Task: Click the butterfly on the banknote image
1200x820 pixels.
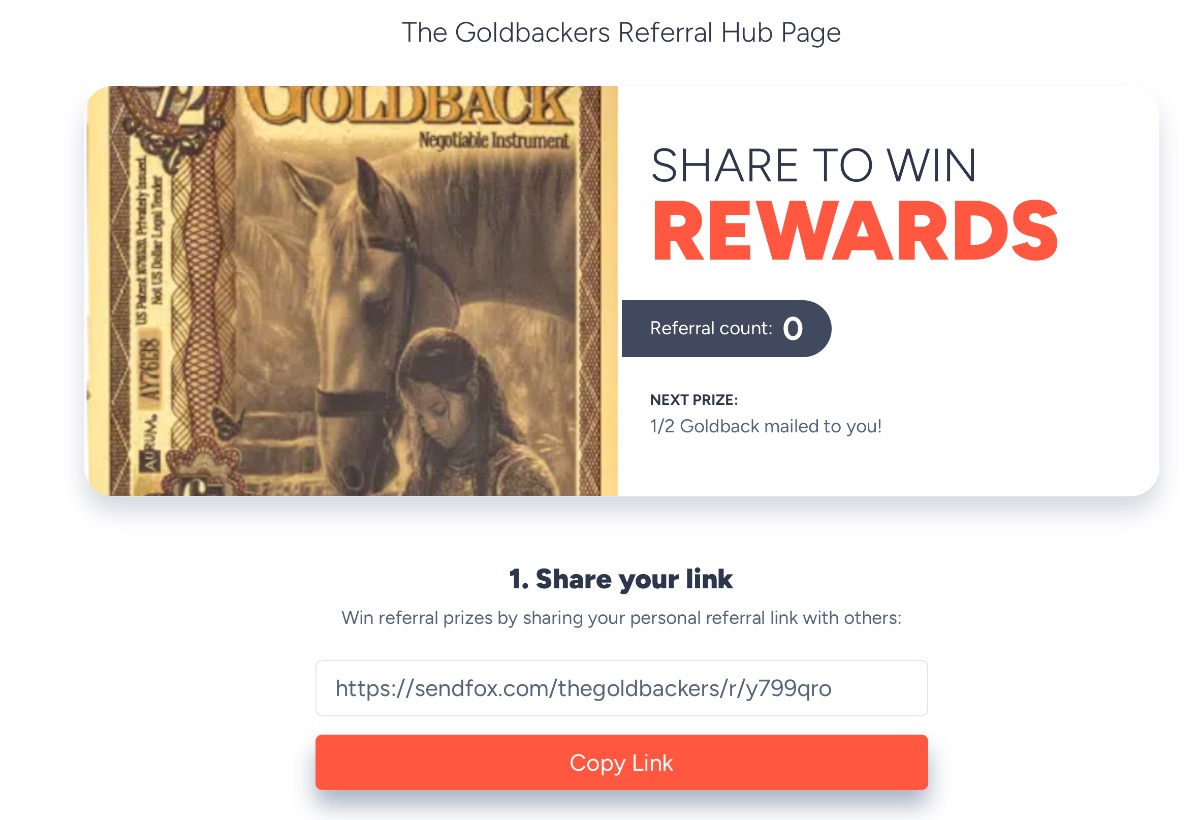Action: (x=229, y=424)
